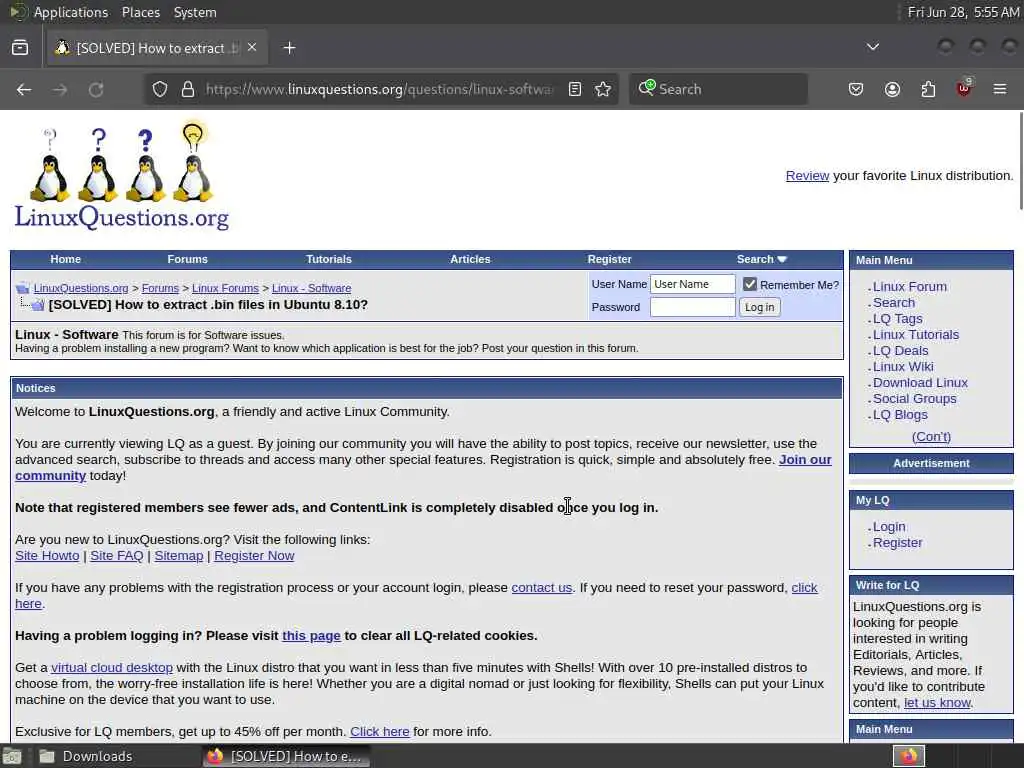Toggle the Remember Me checkbox
Viewport: 1024px width, 768px height.
click(750, 284)
